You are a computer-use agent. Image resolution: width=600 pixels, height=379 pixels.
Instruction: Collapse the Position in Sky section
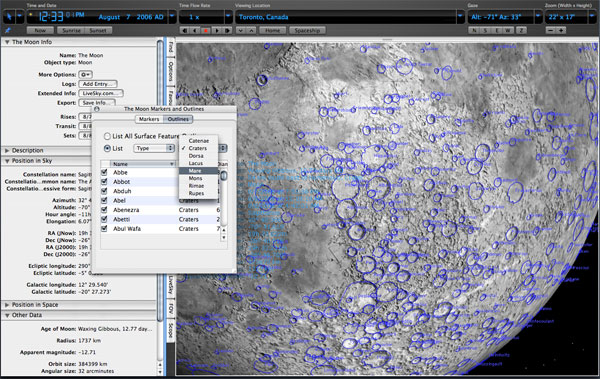coord(7,161)
